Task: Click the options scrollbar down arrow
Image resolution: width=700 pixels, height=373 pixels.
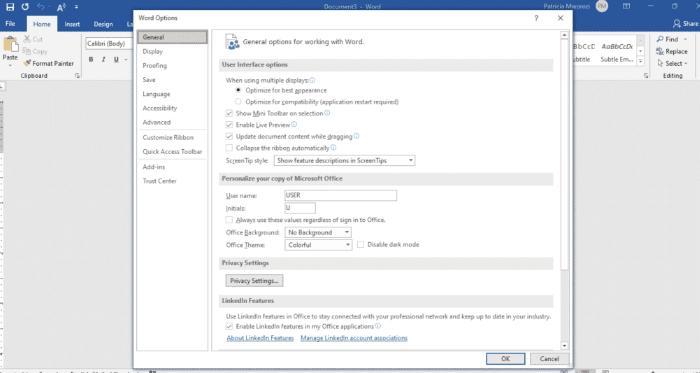Action: tap(564, 346)
